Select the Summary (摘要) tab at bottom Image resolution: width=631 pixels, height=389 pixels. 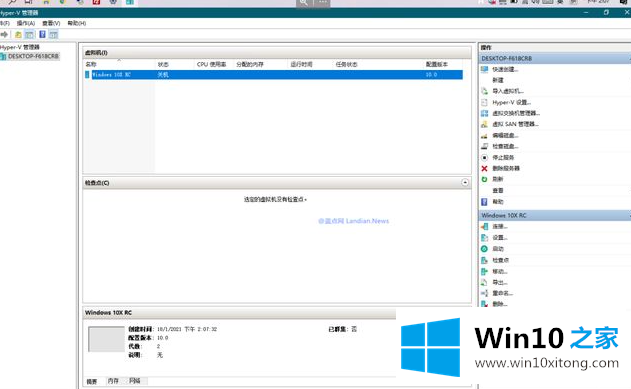point(92,381)
